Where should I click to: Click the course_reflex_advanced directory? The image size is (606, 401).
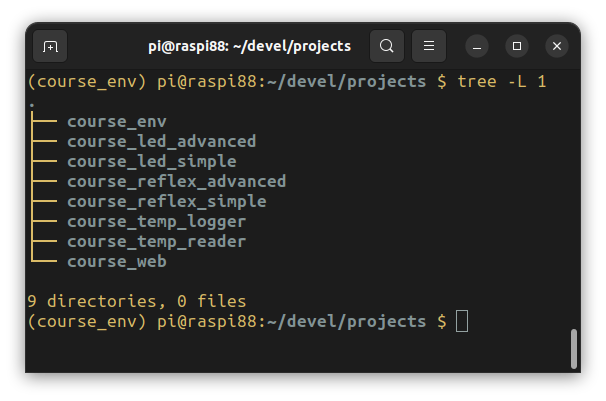176,182
